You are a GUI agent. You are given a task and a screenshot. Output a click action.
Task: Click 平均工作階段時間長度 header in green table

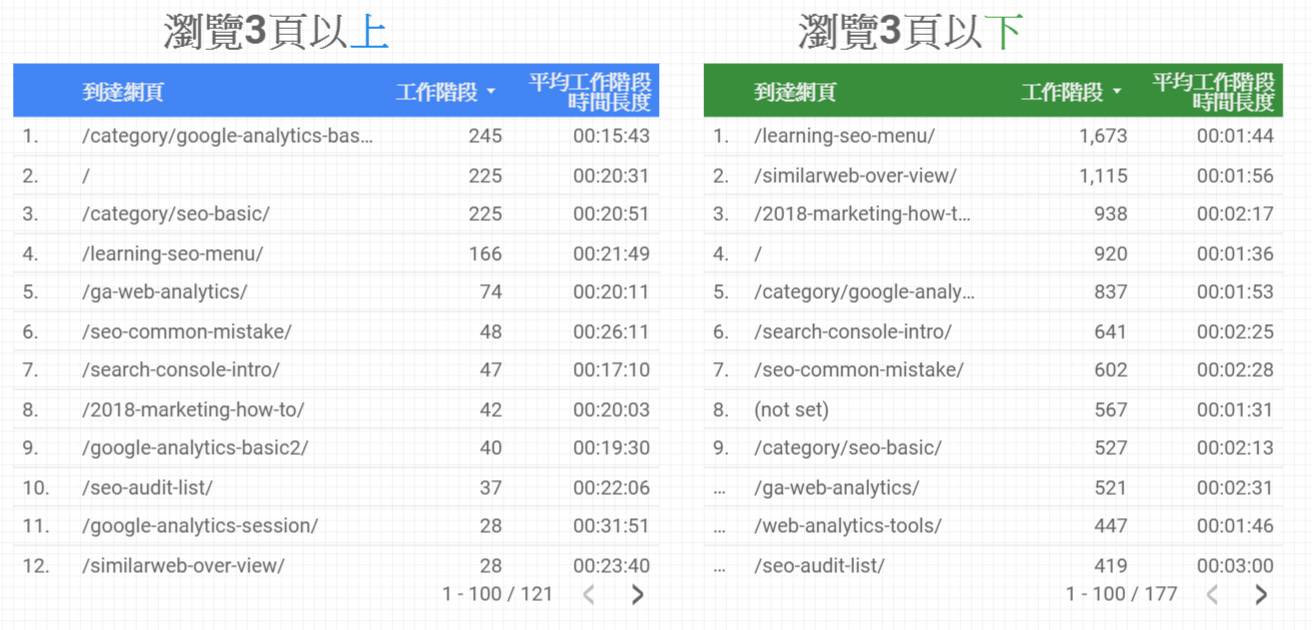click(1214, 92)
